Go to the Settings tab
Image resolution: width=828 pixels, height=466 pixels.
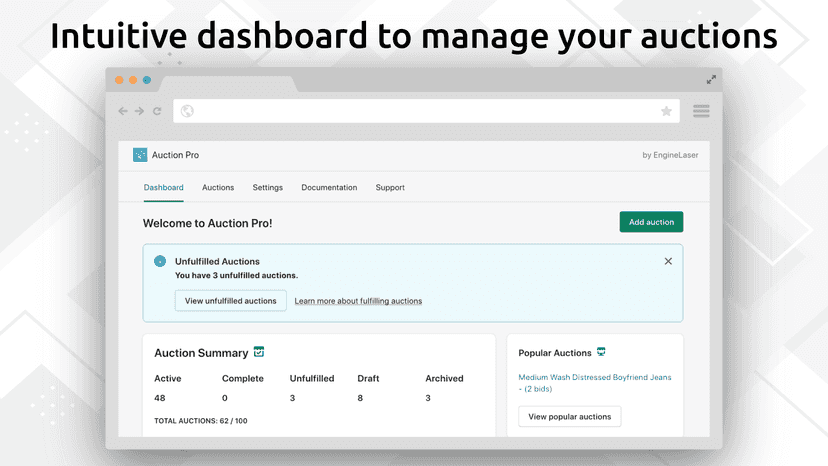coord(268,188)
